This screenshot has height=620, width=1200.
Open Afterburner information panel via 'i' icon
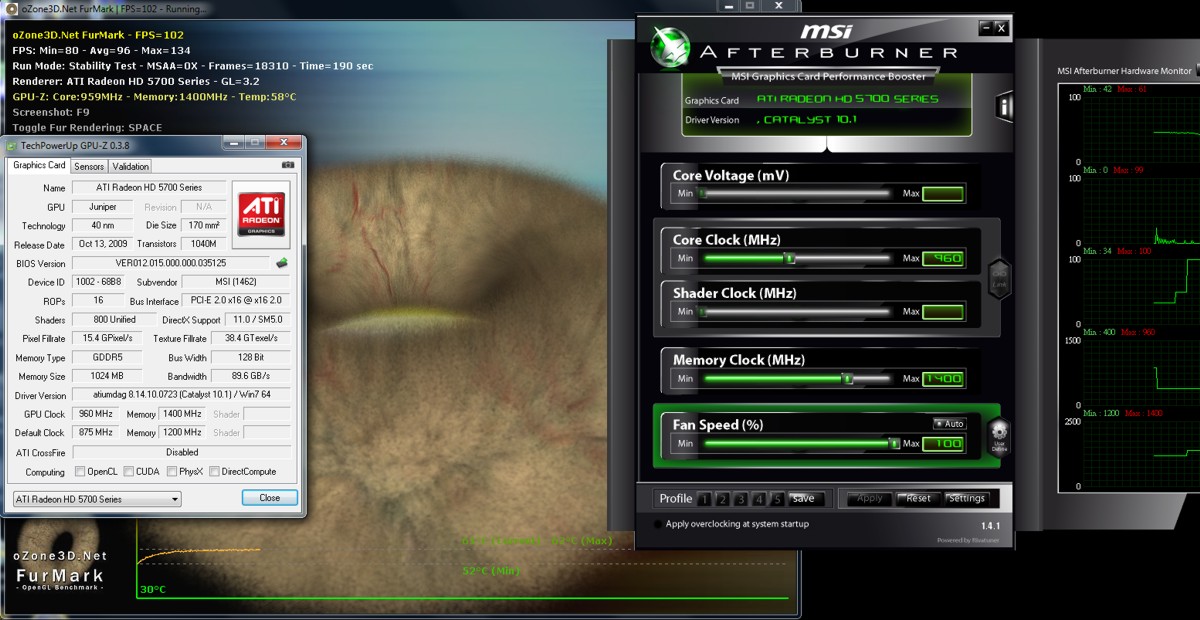pyautogui.click(x=1005, y=107)
